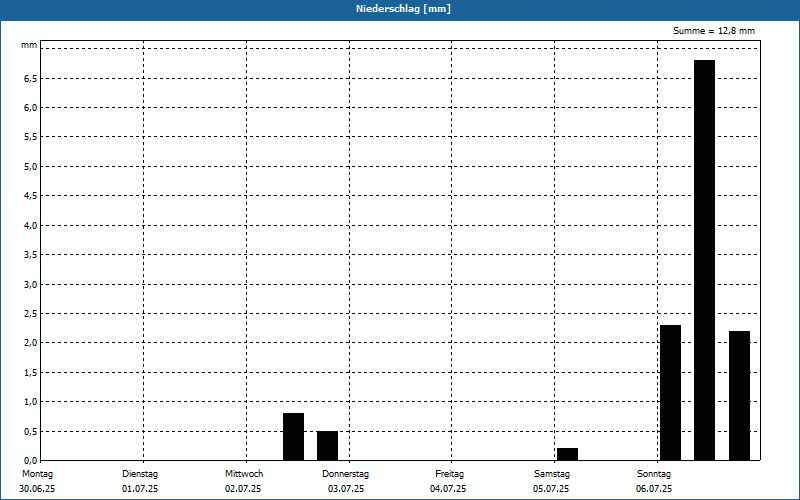Click the 'Niederschlag [mm]' chart title
This screenshot has width=800, height=500.
[x=403, y=9]
